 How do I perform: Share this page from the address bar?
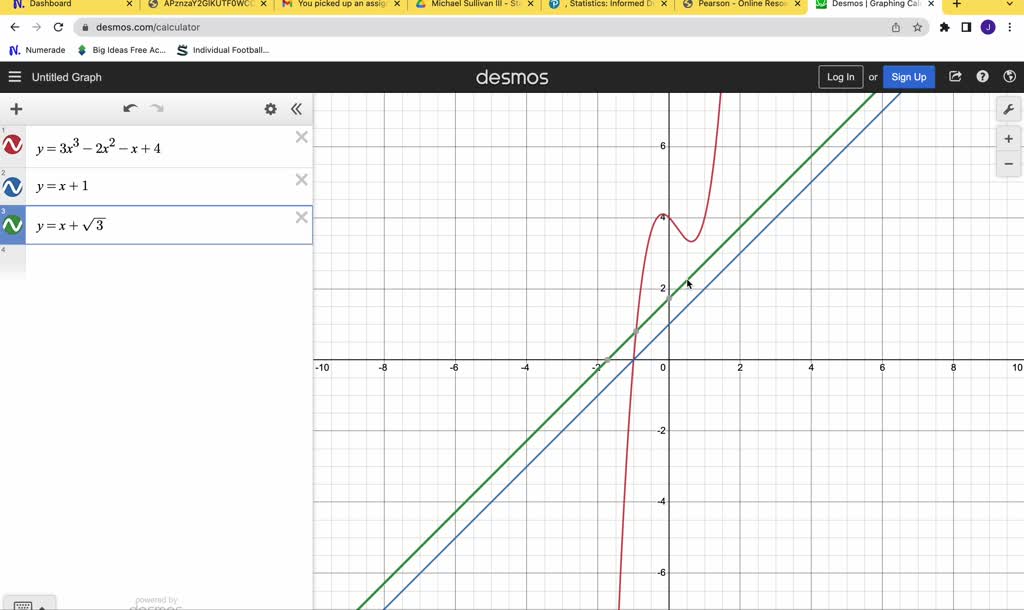[x=895, y=27]
